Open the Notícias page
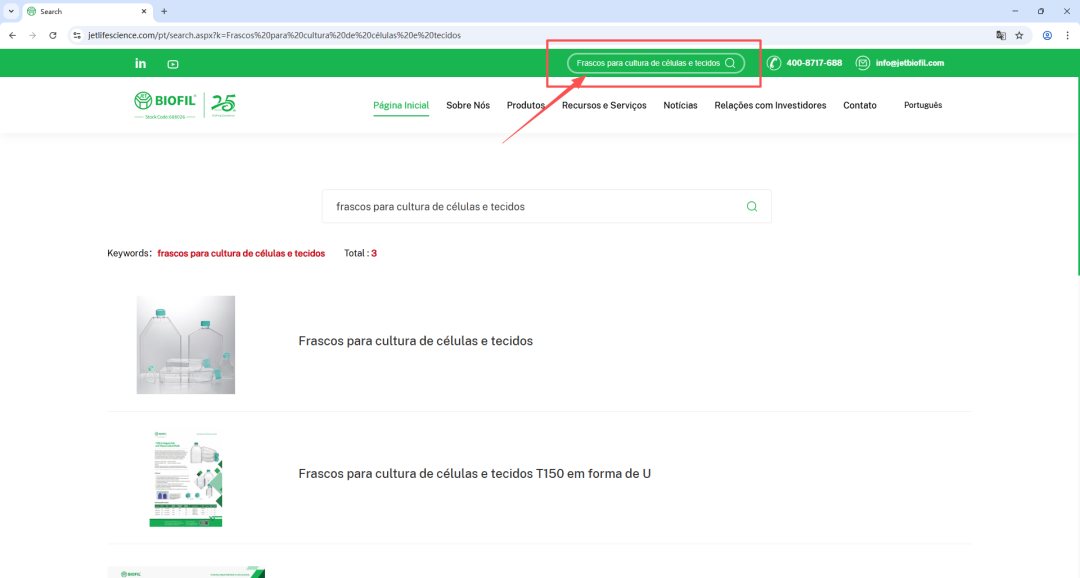Viewport: 1080px width, 578px height. coord(681,105)
